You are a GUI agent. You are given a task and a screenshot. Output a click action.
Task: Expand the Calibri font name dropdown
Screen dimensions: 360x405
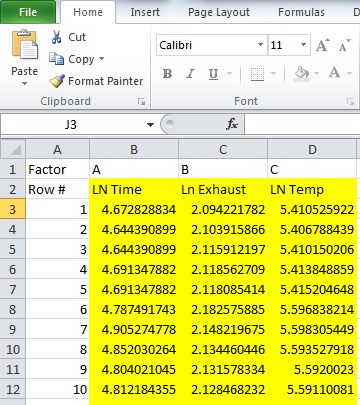pos(260,45)
